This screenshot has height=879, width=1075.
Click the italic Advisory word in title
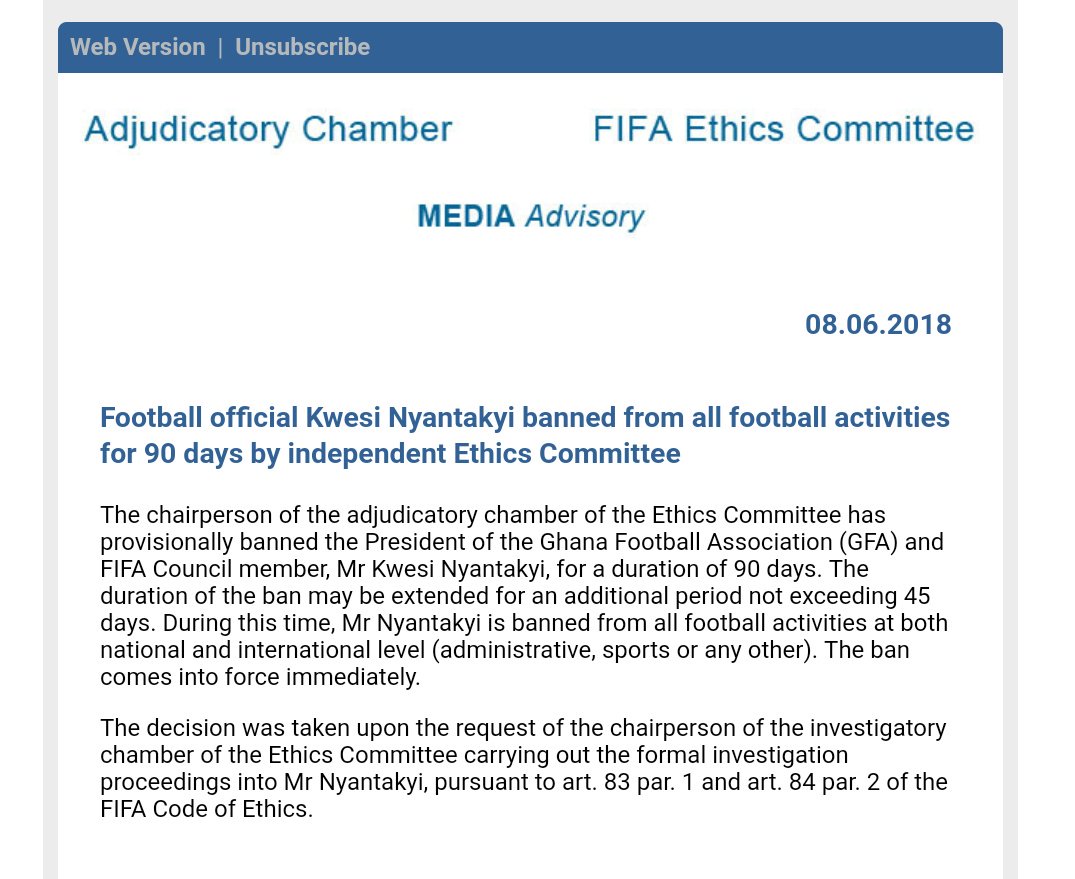click(585, 217)
